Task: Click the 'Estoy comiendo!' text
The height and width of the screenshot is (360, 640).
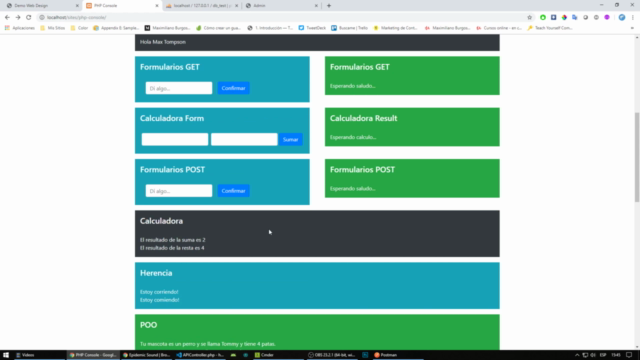Action: point(160,300)
